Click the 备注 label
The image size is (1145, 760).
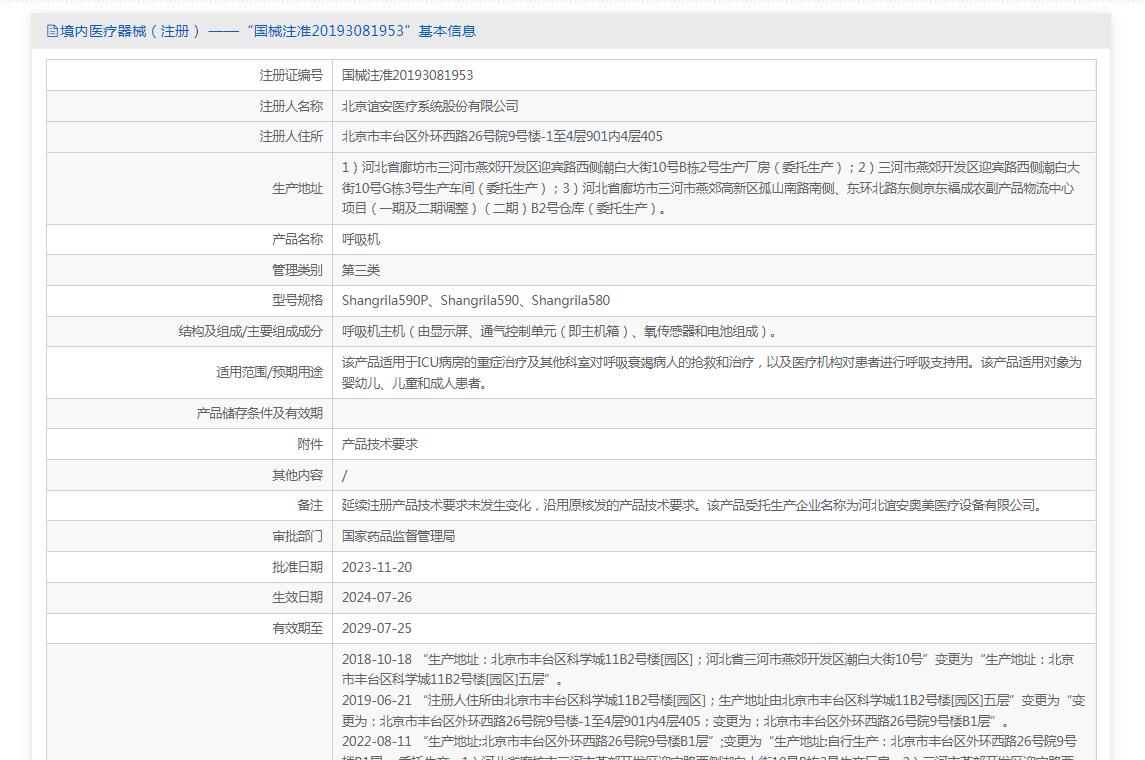tap(310, 505)
